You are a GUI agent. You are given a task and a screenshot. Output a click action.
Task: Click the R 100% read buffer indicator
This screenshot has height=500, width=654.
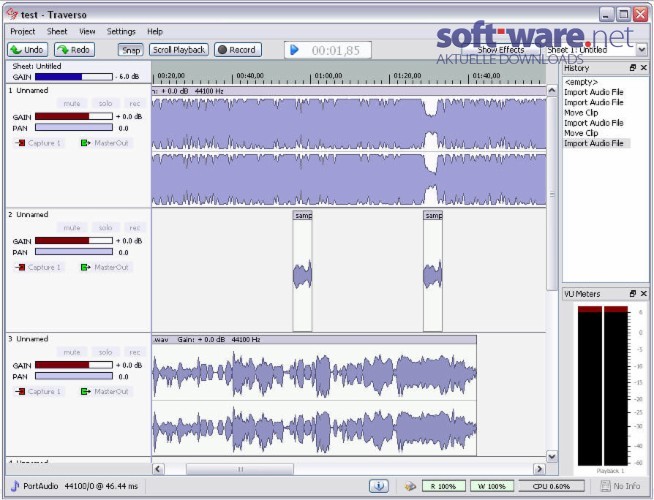[x=443, y=486]
